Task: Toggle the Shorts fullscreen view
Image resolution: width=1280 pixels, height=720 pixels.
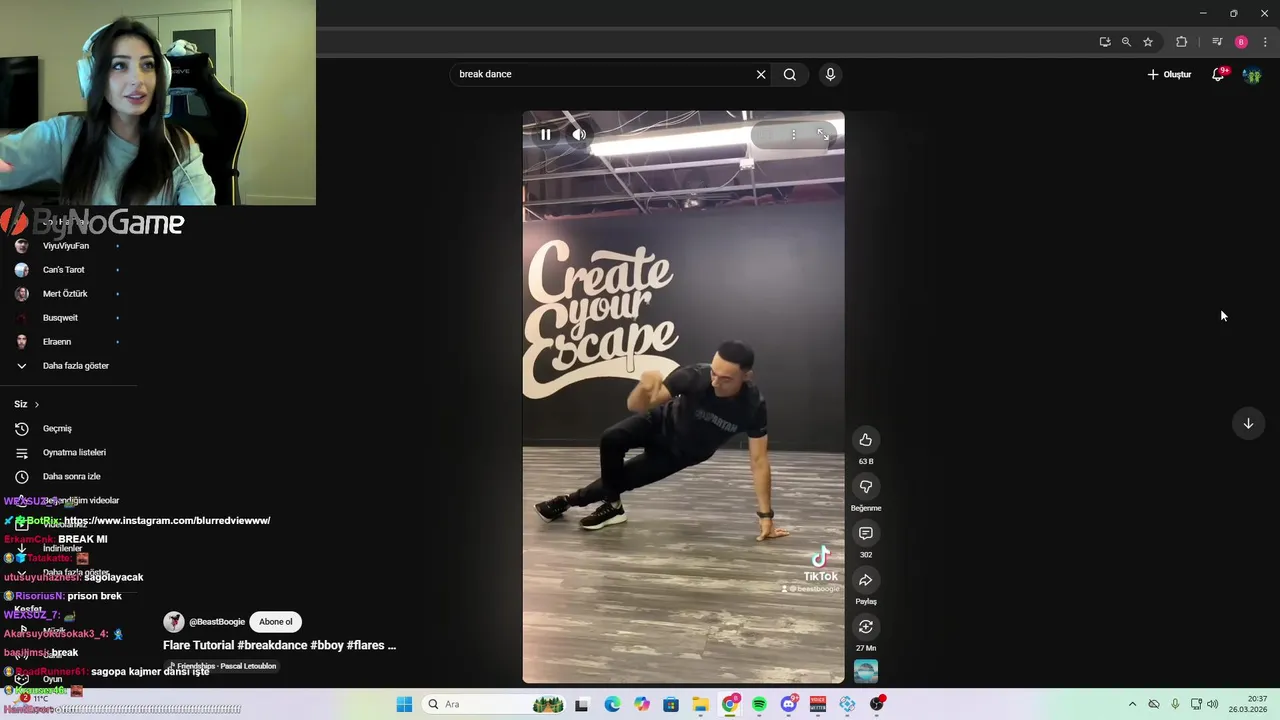Action: click(x=822, y=134)
